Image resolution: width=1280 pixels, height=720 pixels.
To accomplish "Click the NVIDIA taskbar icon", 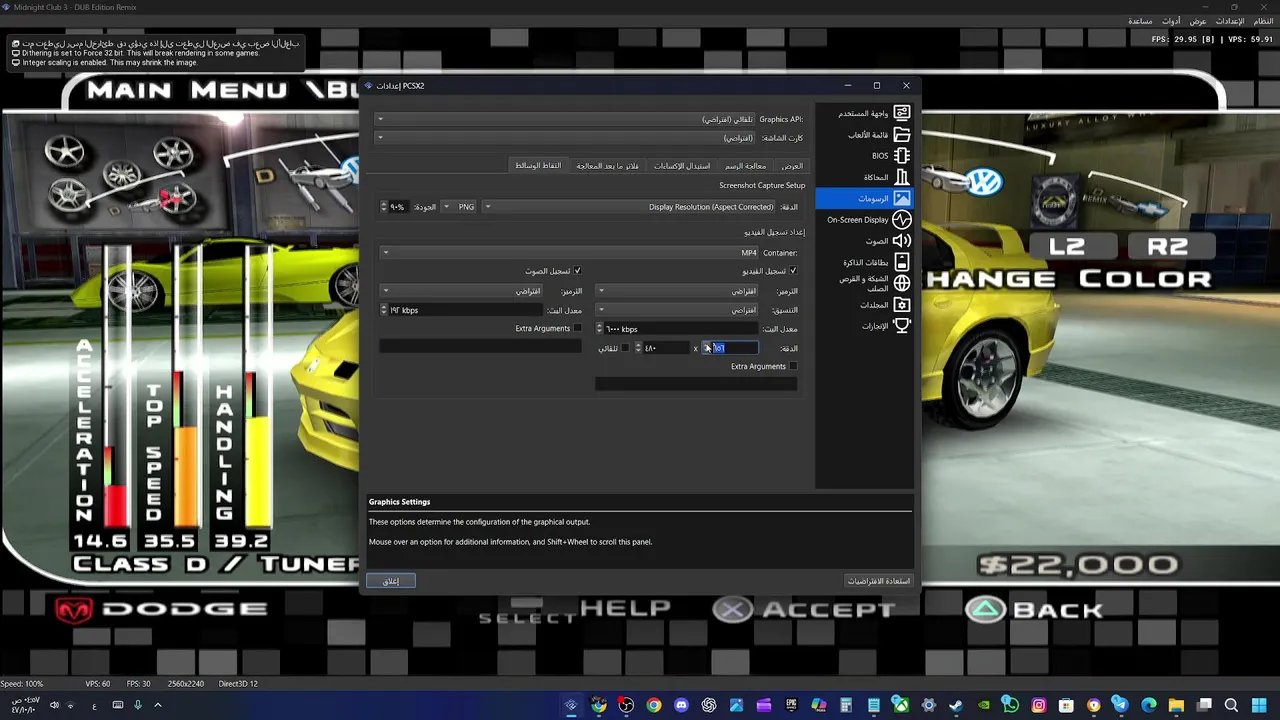I will [x=984, y=705].
